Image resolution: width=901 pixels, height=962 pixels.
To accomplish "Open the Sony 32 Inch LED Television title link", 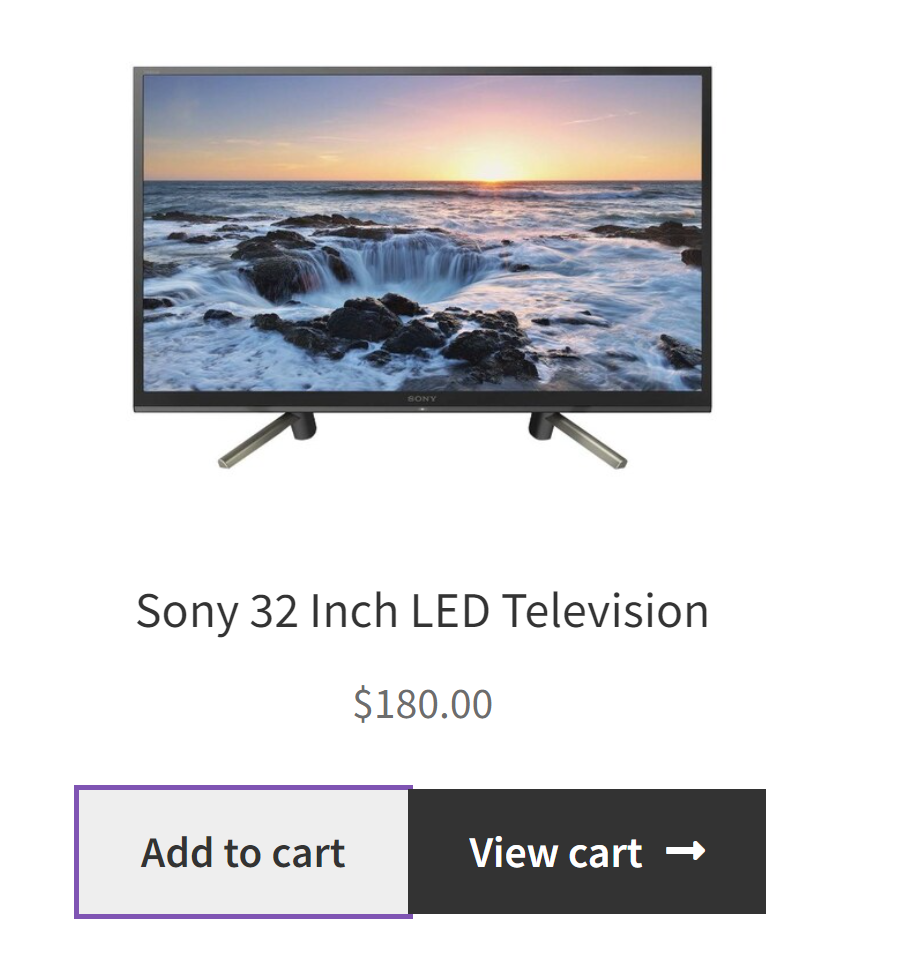I will tap(422, 611).
